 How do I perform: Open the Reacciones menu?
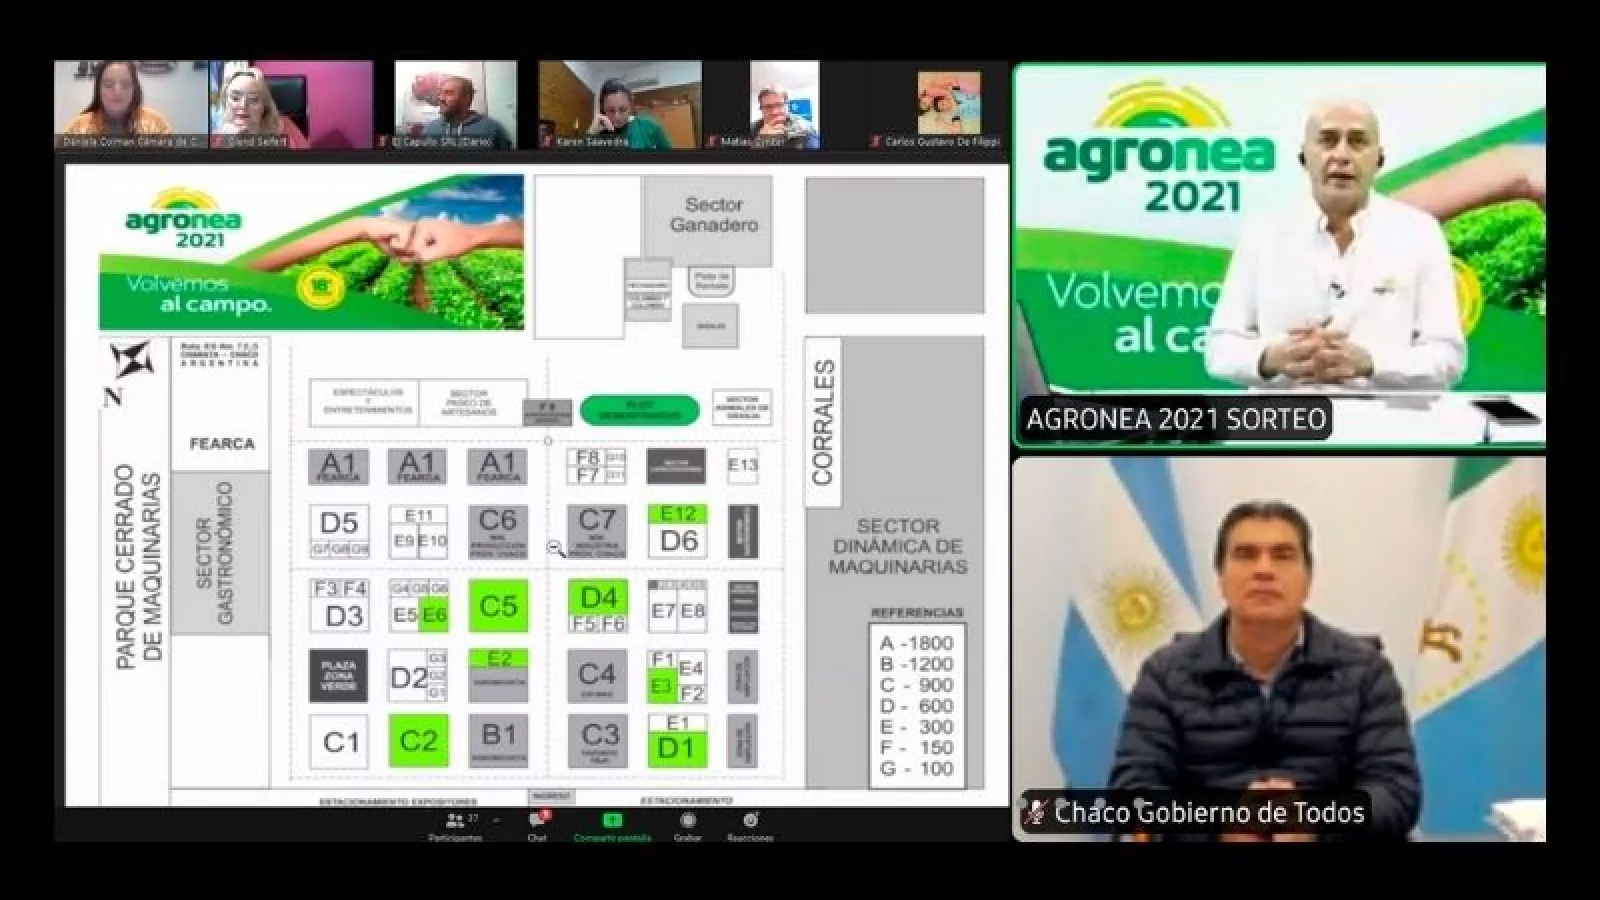(x=750, y=822)
